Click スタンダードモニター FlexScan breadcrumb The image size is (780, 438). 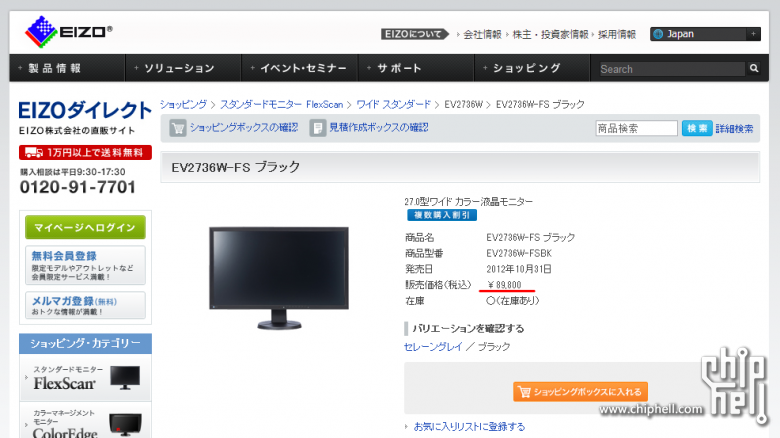282,105
